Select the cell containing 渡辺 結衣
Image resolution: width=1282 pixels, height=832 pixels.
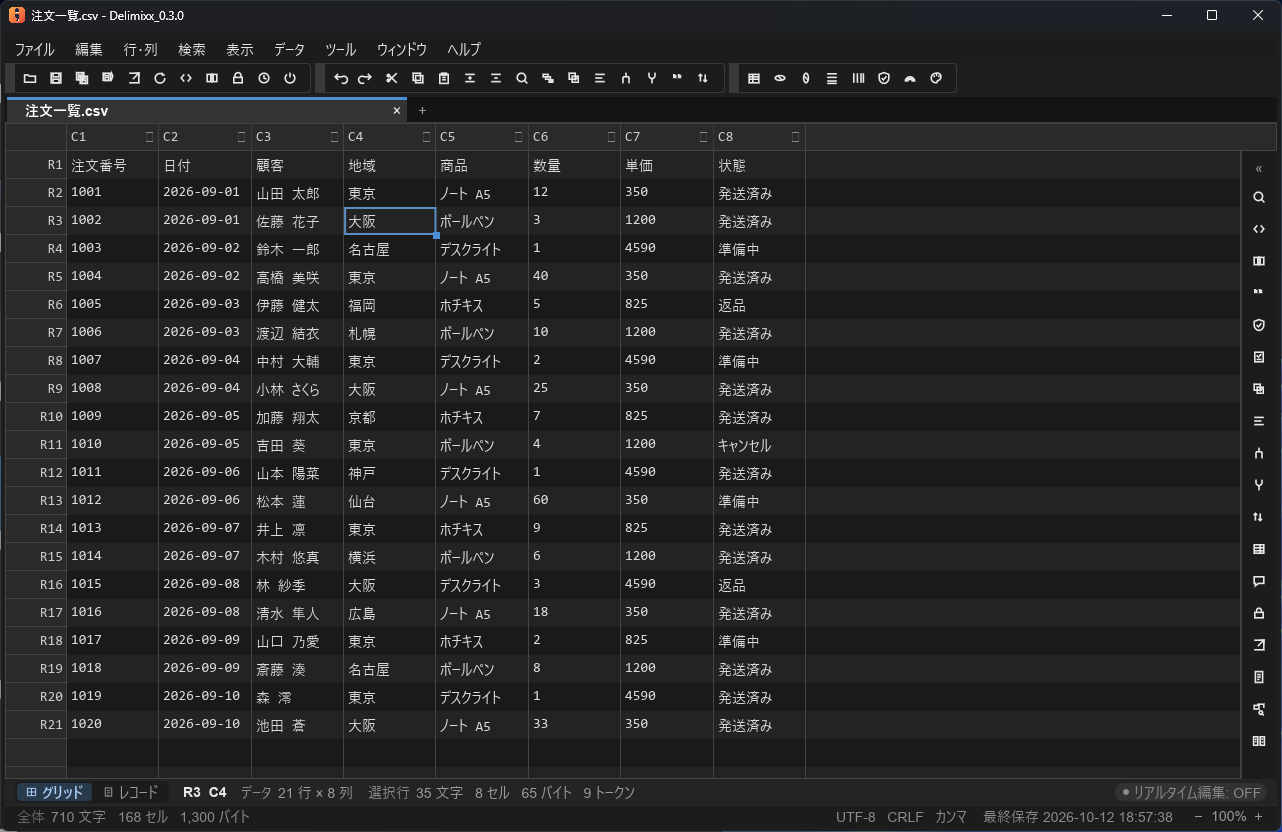297,333
